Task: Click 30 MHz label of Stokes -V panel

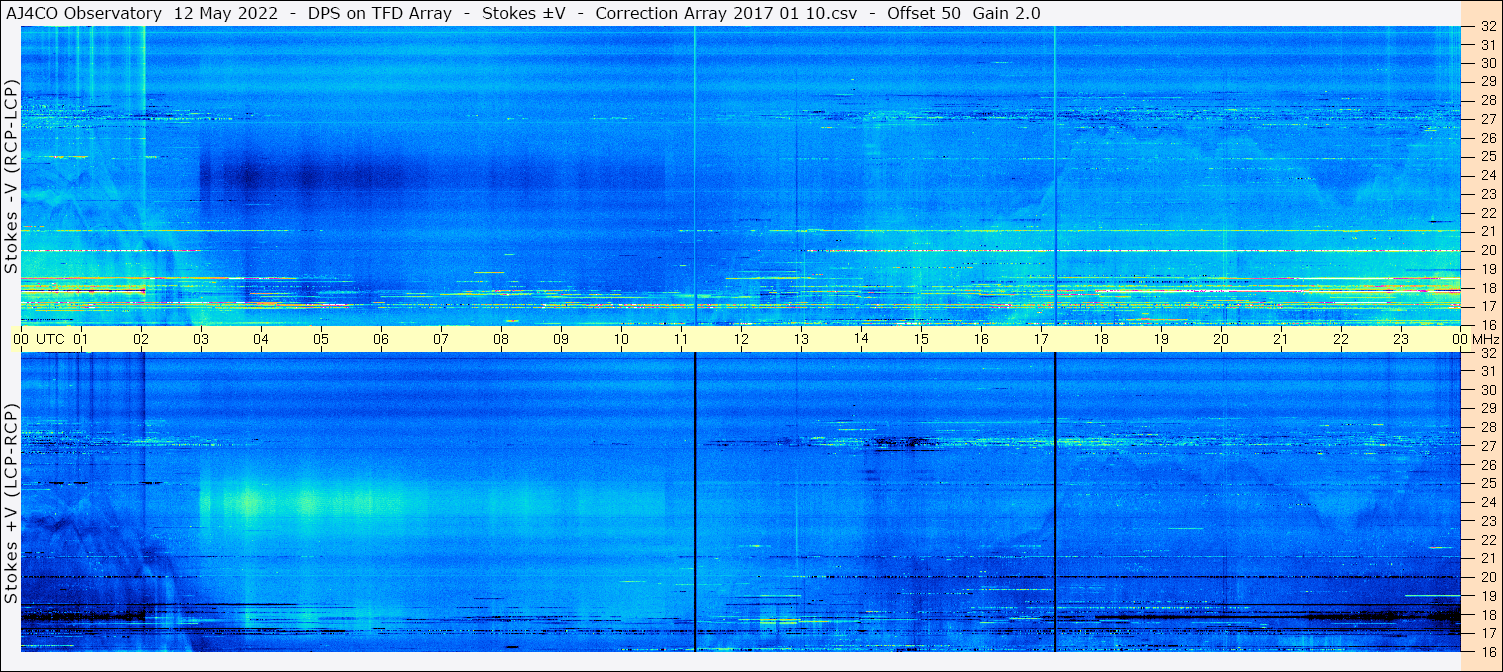Action: (1488, 63)
